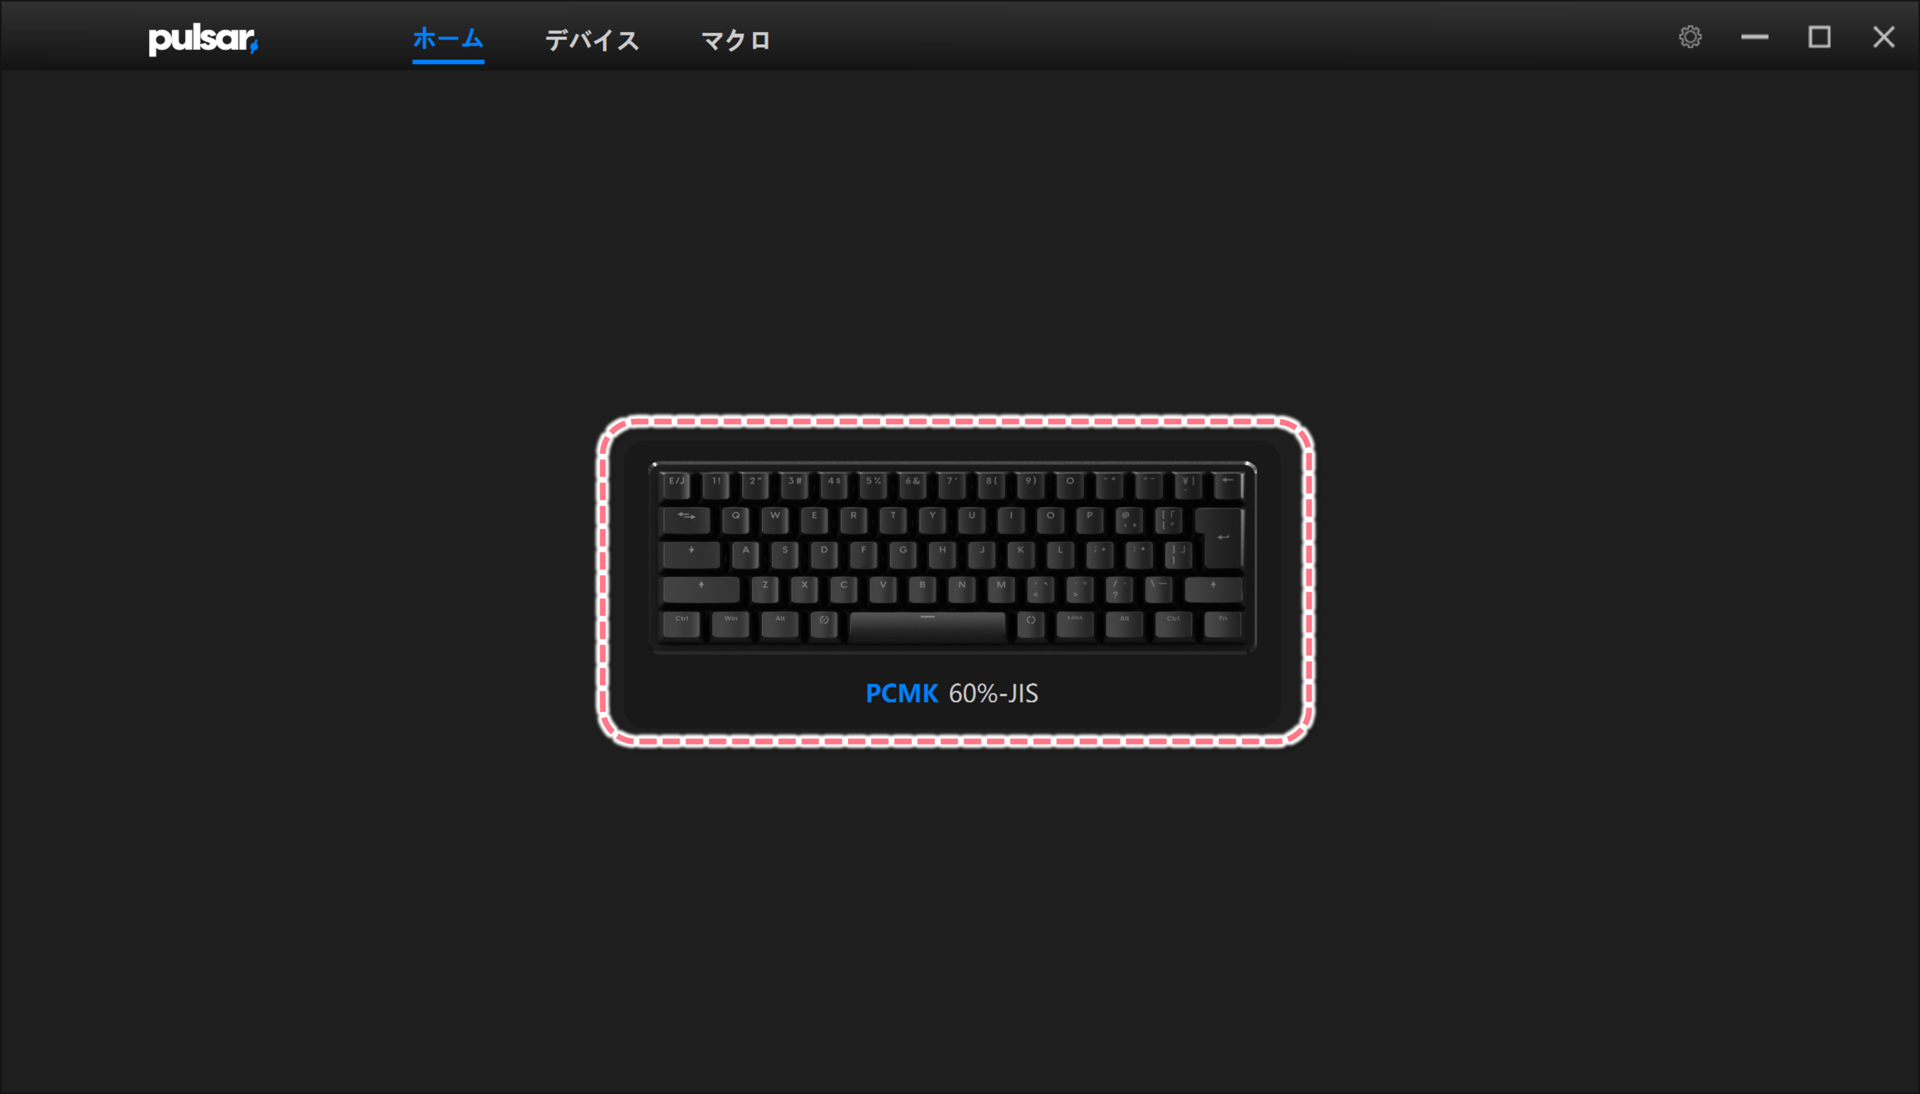This screenshot has width=1920, height=1094.
Task: Click the left Ctrl key on keyboard image
Action: coord(682,624)
